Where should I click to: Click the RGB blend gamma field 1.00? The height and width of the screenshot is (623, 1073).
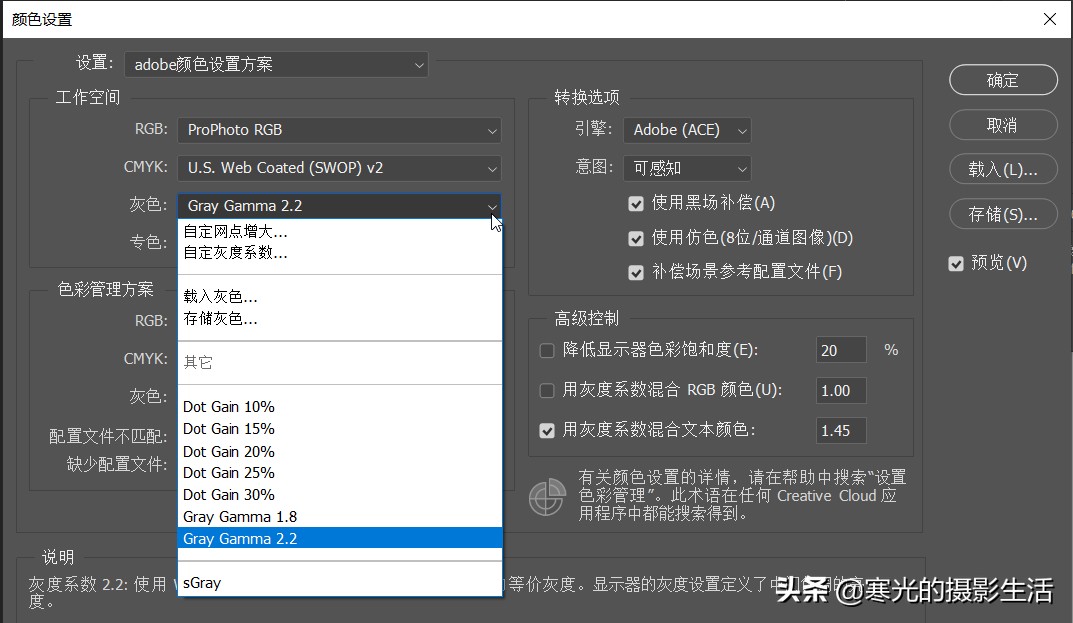(x=841, y=390)
